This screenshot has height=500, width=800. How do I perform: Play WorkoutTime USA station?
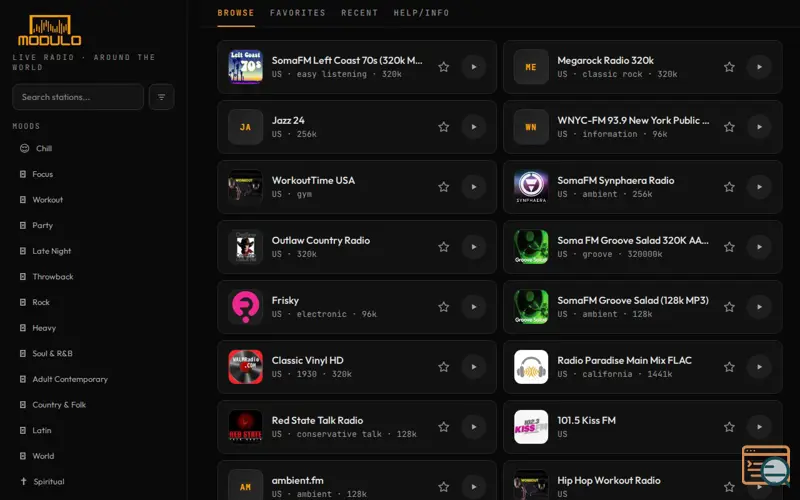click(474, 187)
